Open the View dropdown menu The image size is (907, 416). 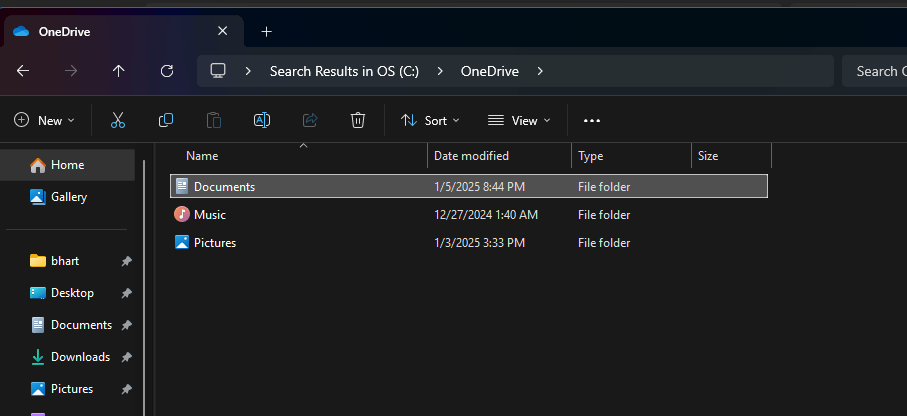coord(519,120)
